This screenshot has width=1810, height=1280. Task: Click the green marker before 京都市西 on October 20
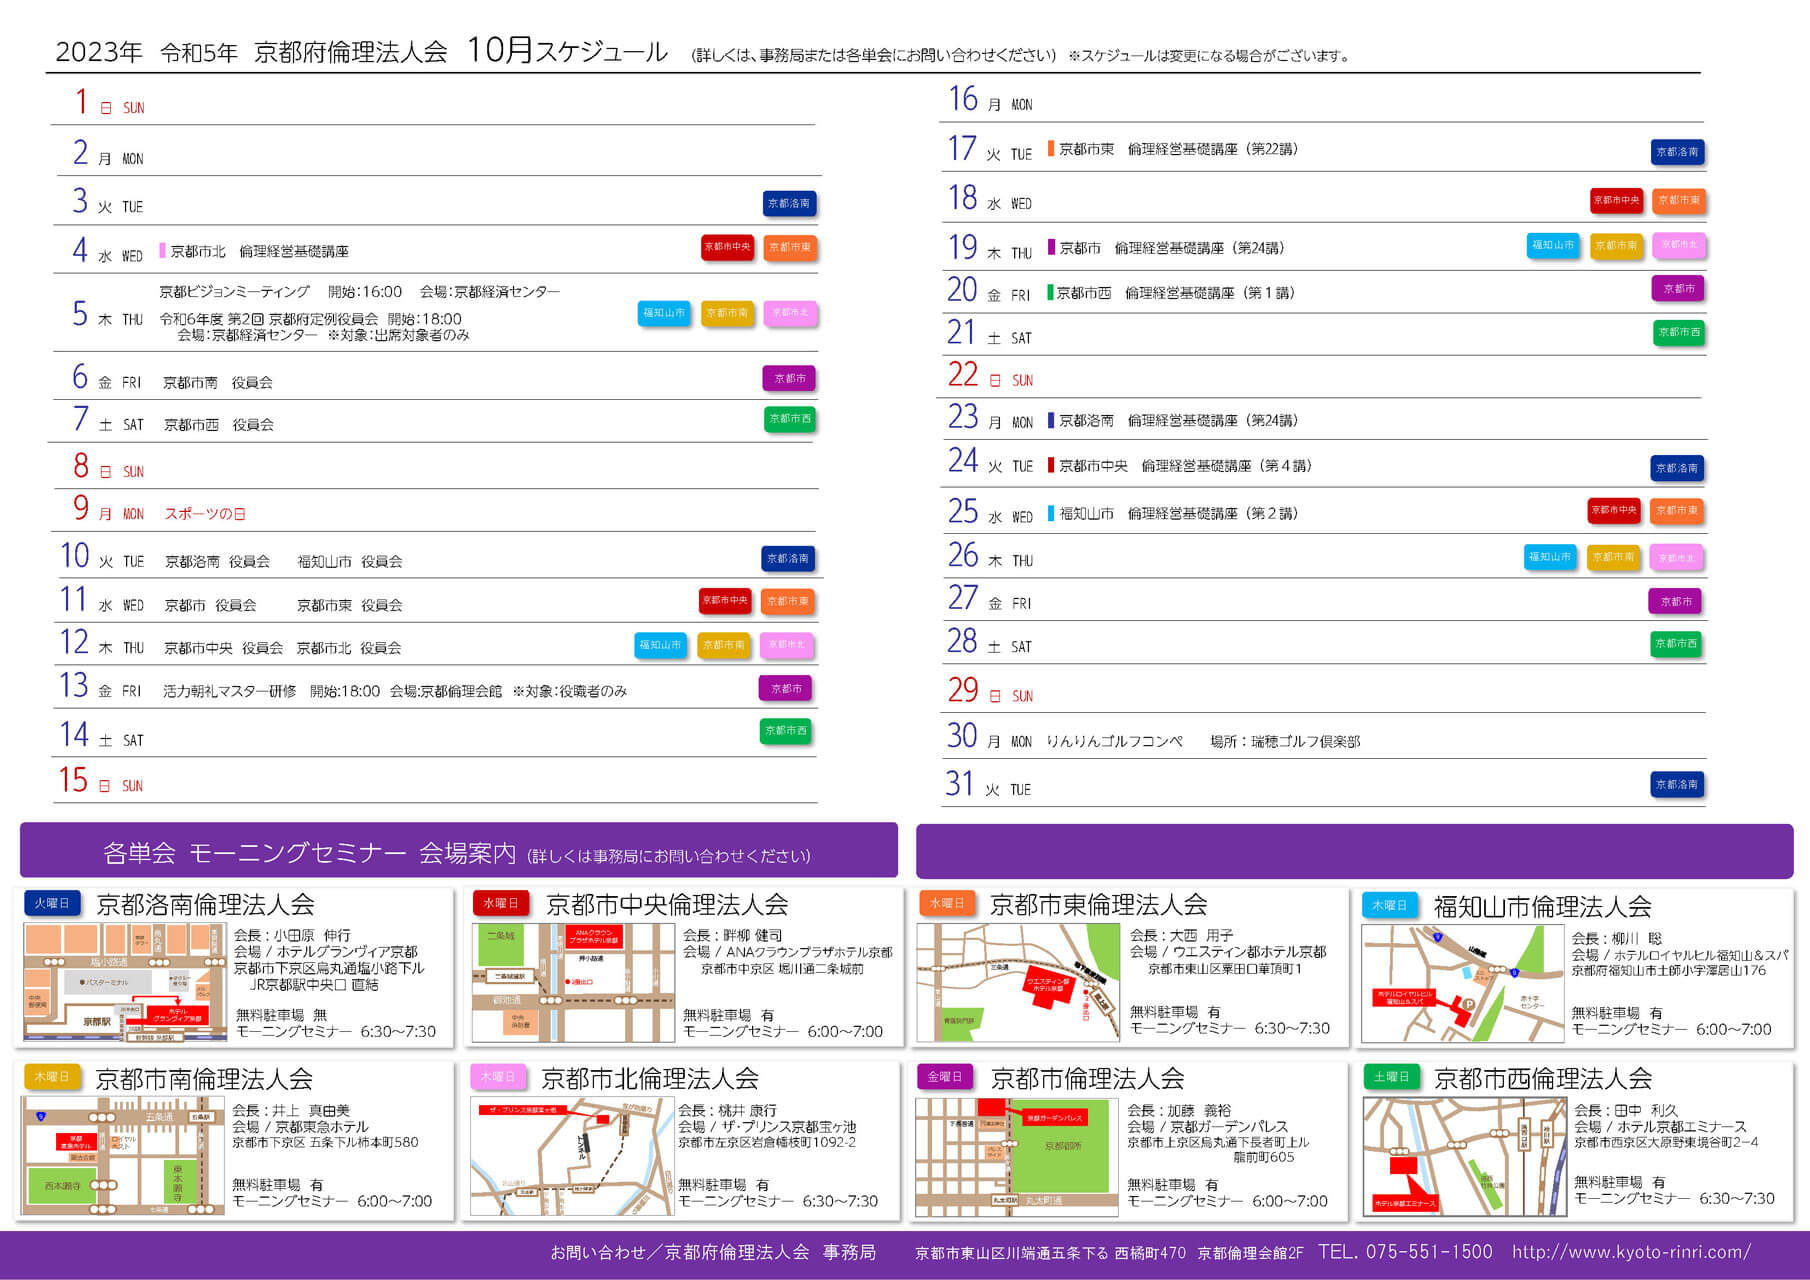tap(1050, 292)
